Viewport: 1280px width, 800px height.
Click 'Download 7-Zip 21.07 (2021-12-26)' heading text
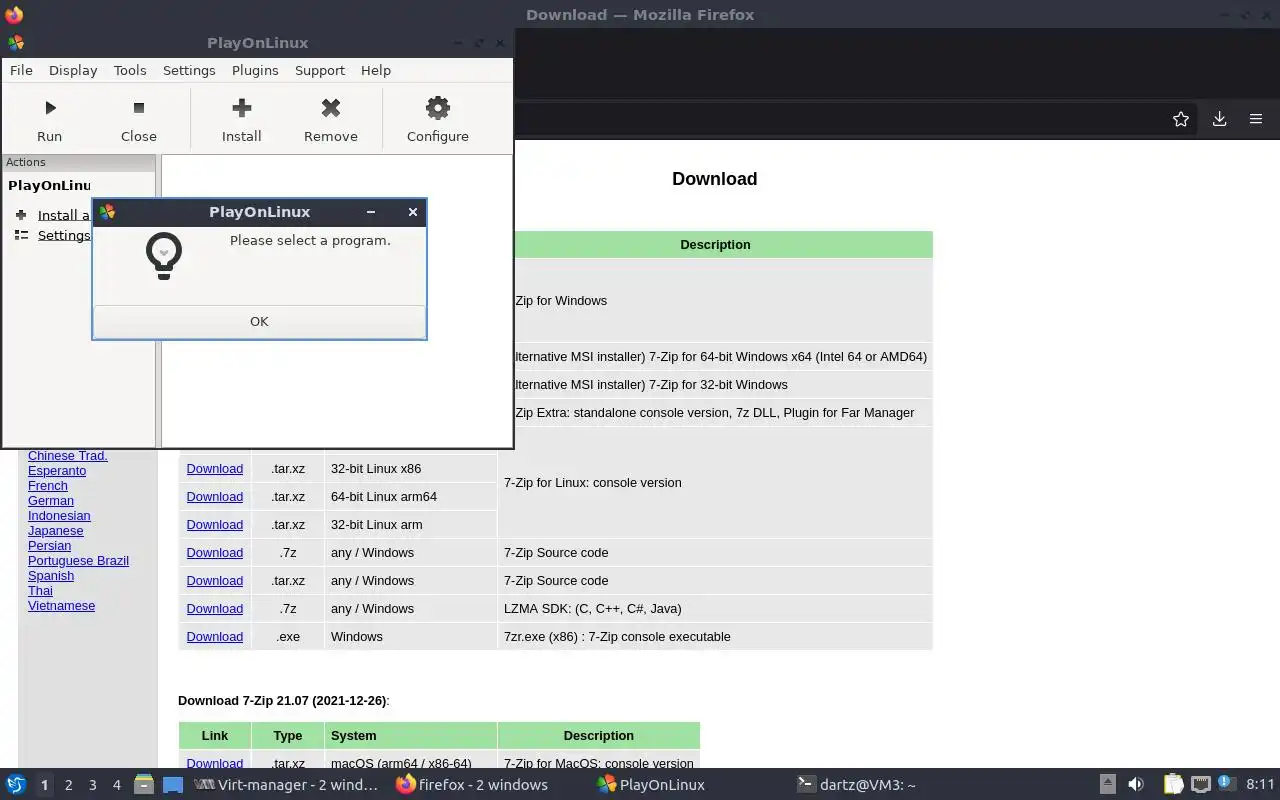(x=282, y=701)
